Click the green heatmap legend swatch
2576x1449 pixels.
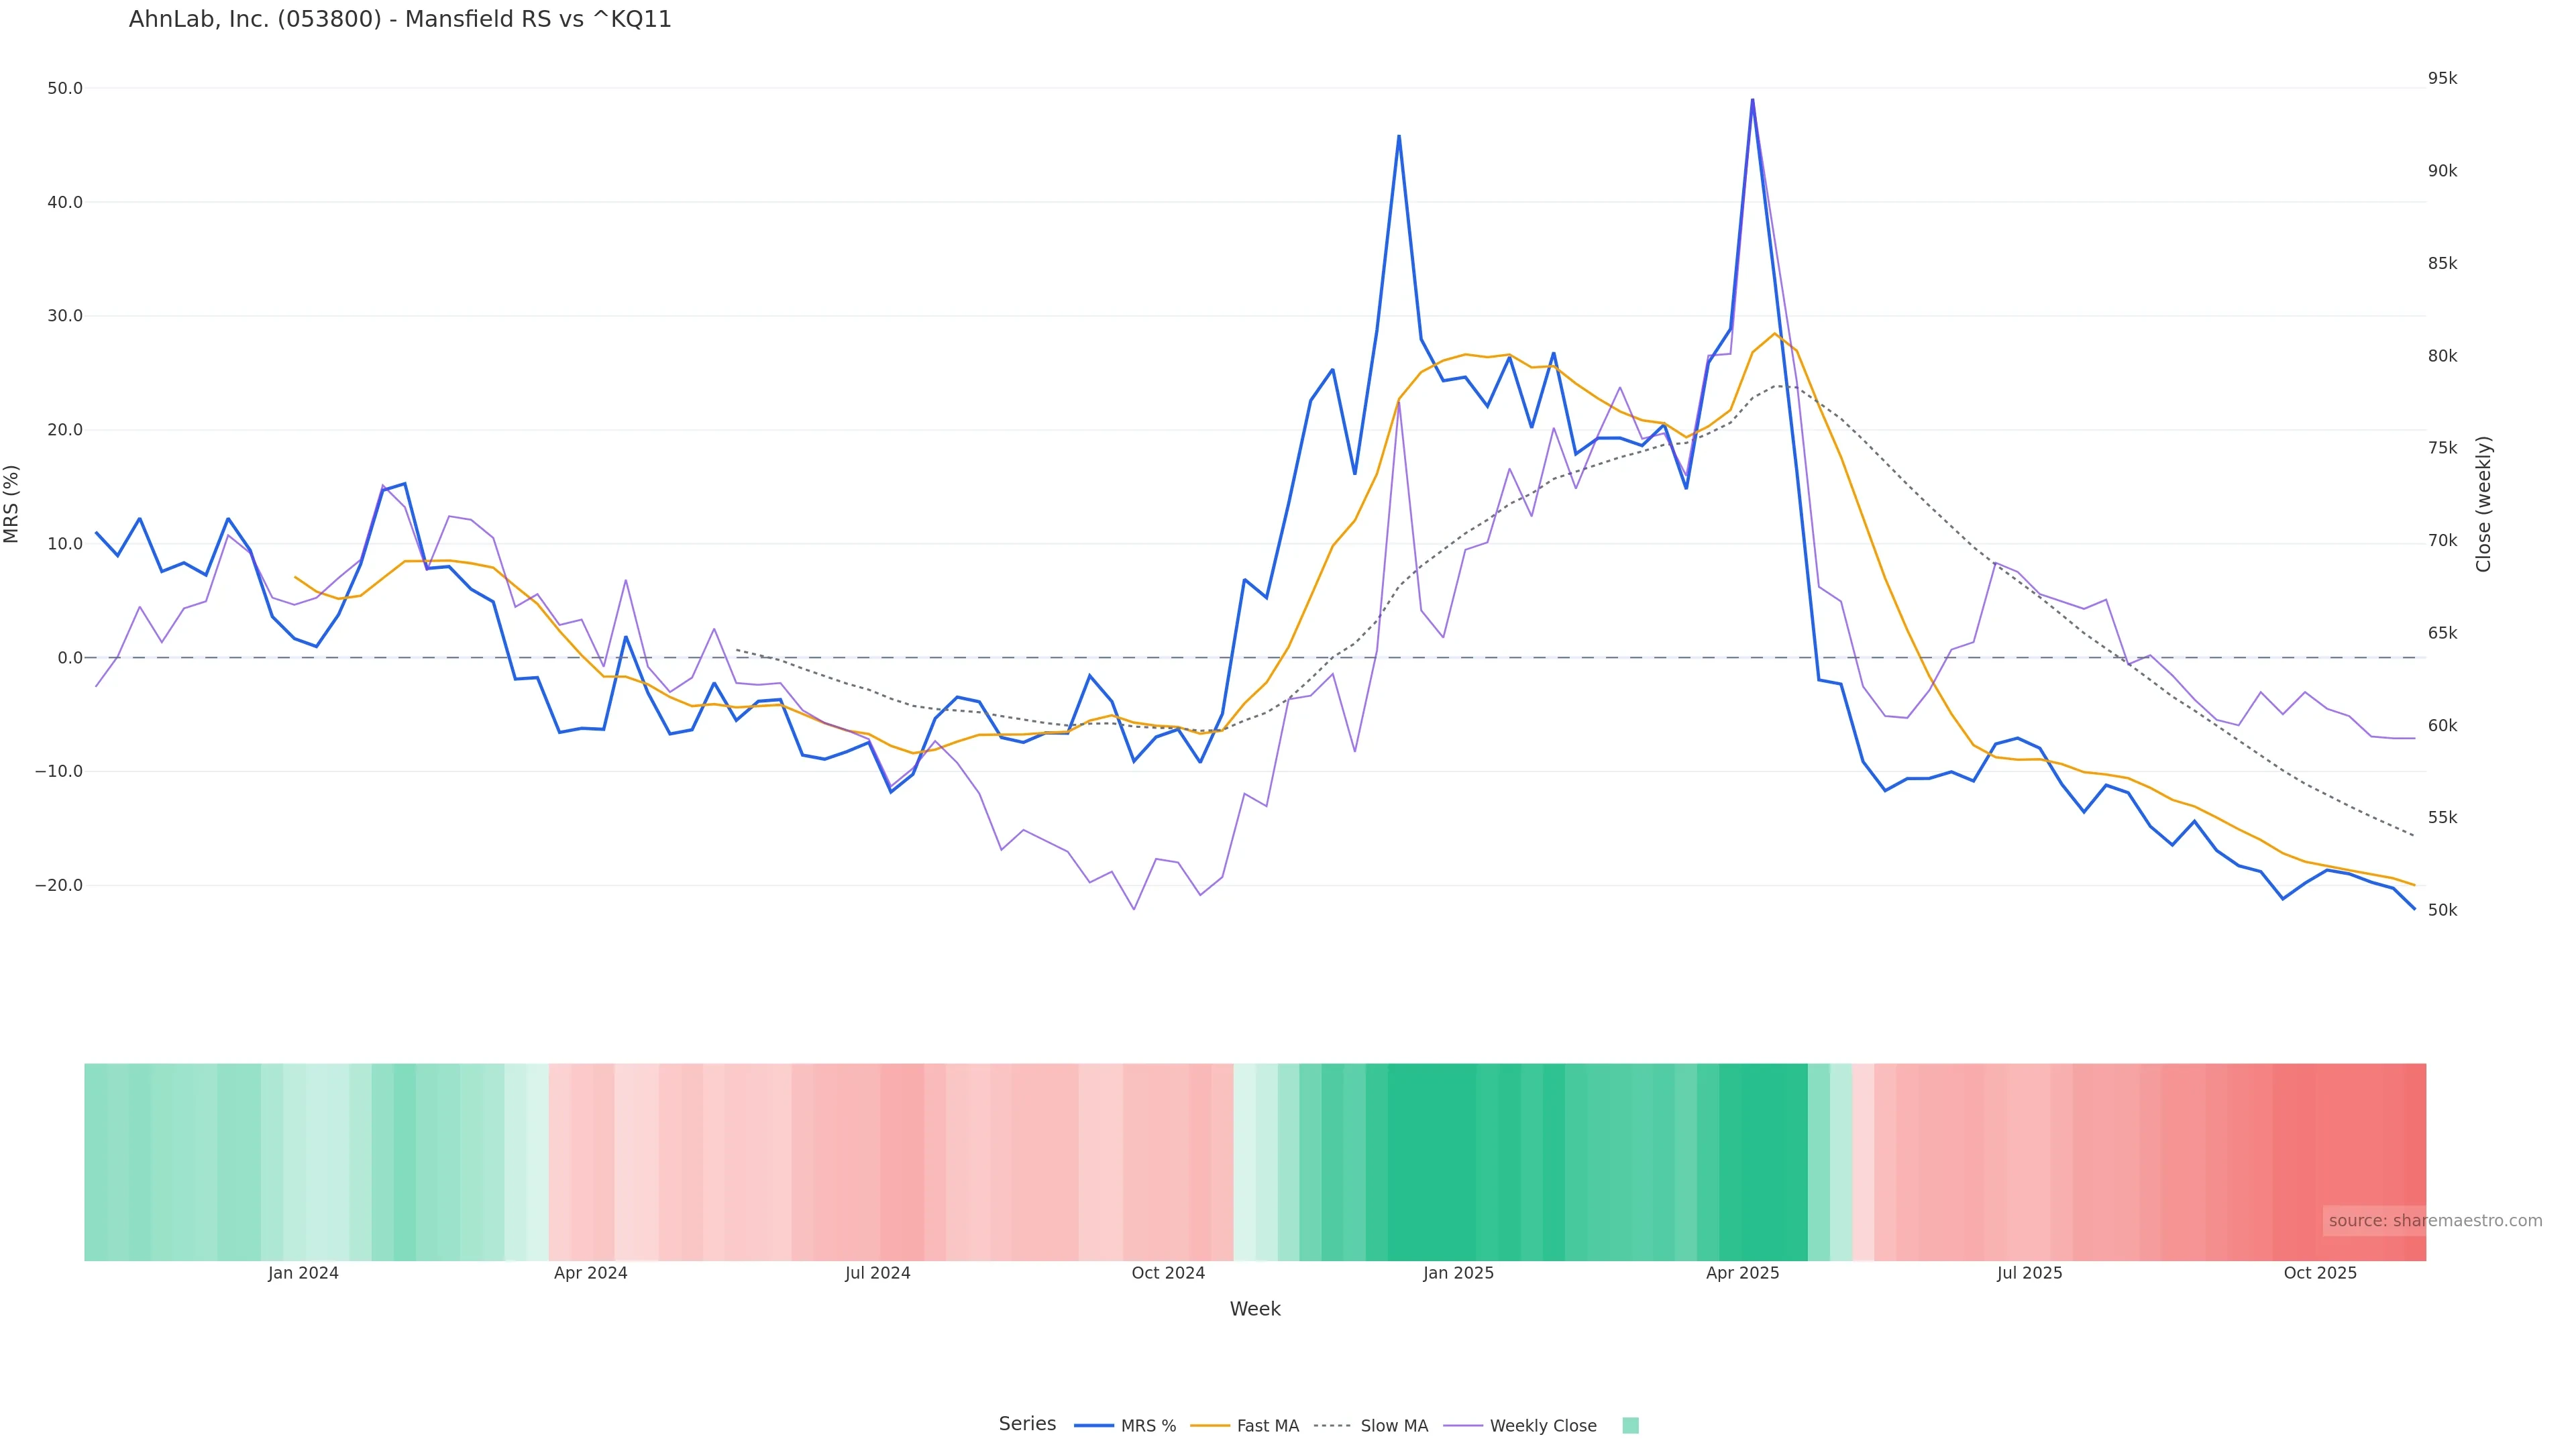[1630, 1426]
